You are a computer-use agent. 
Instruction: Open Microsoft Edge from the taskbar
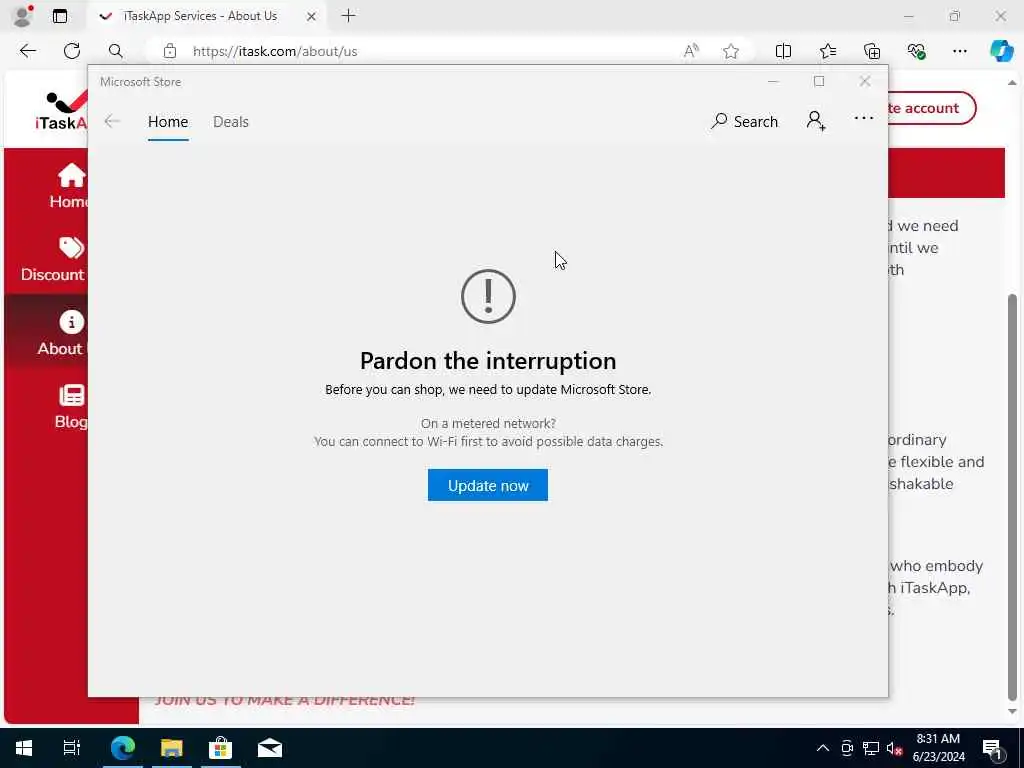[122, 748]
